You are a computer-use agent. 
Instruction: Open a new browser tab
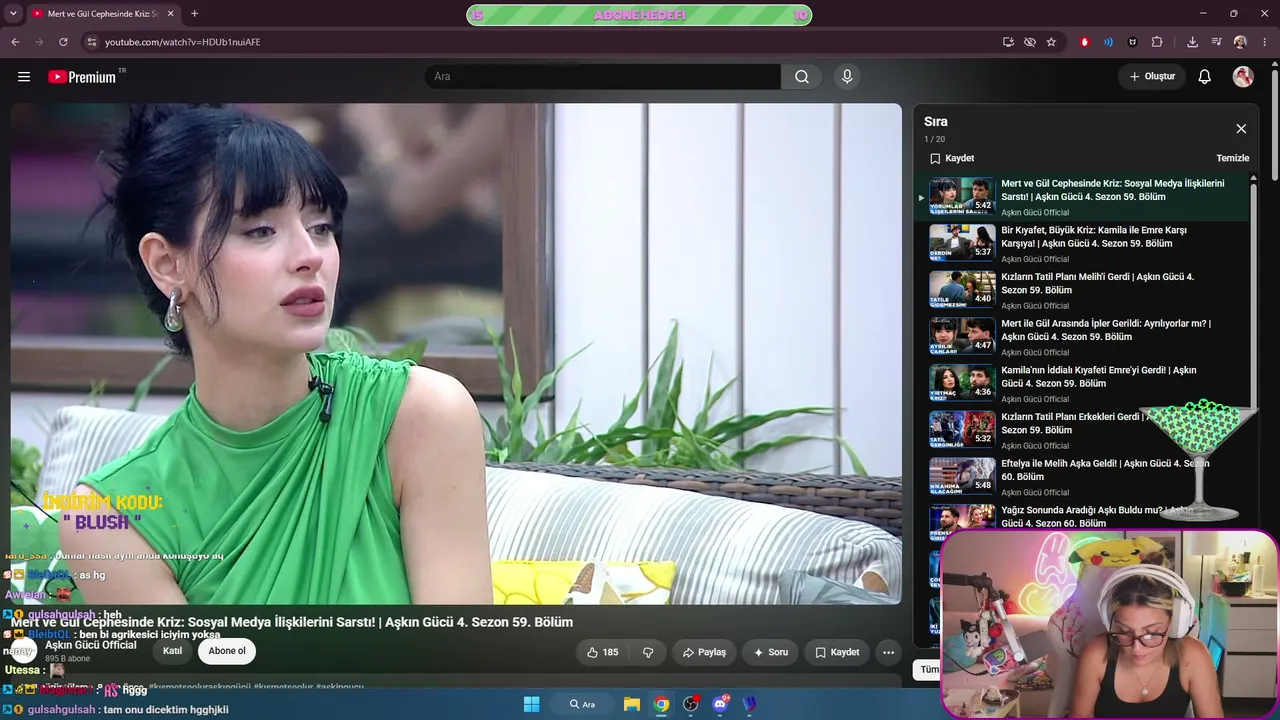[x=194, y=14]
